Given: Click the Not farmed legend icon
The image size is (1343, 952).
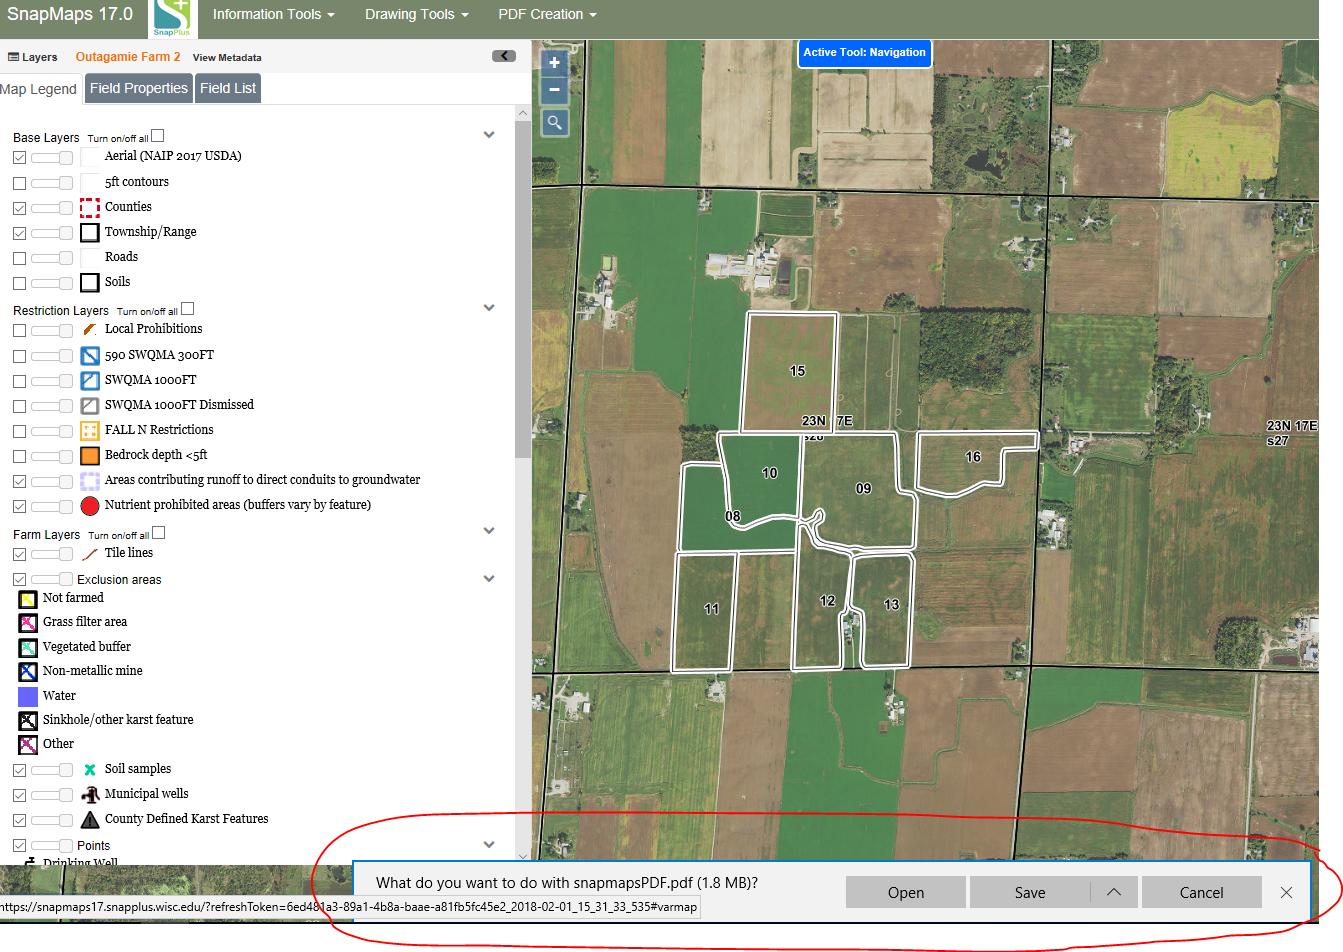Looking at the screenshot, I should point(28,599).
